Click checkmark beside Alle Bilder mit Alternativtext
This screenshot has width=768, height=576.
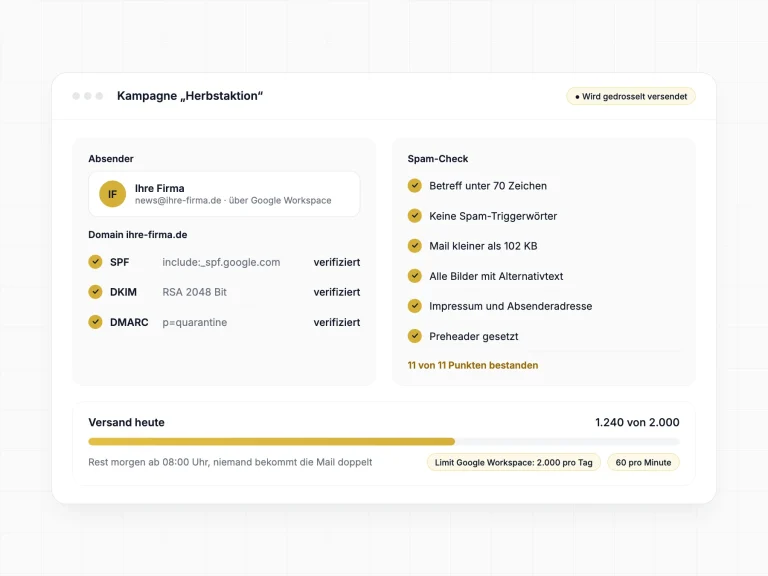pyautogui.click(x=415, y=276)
